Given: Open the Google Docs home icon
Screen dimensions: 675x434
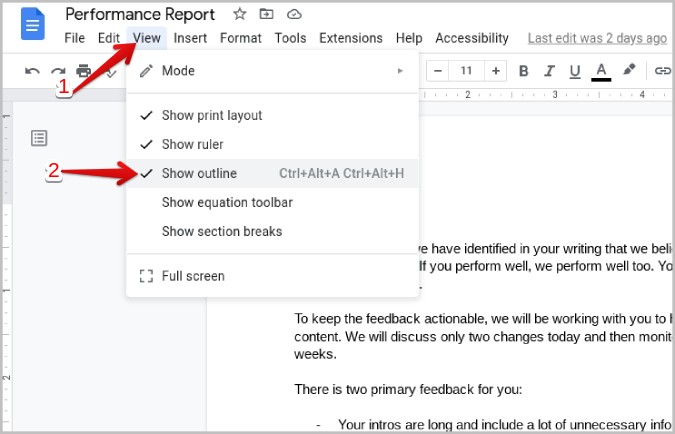Looking at the screenshot, I should click(33, 24).
